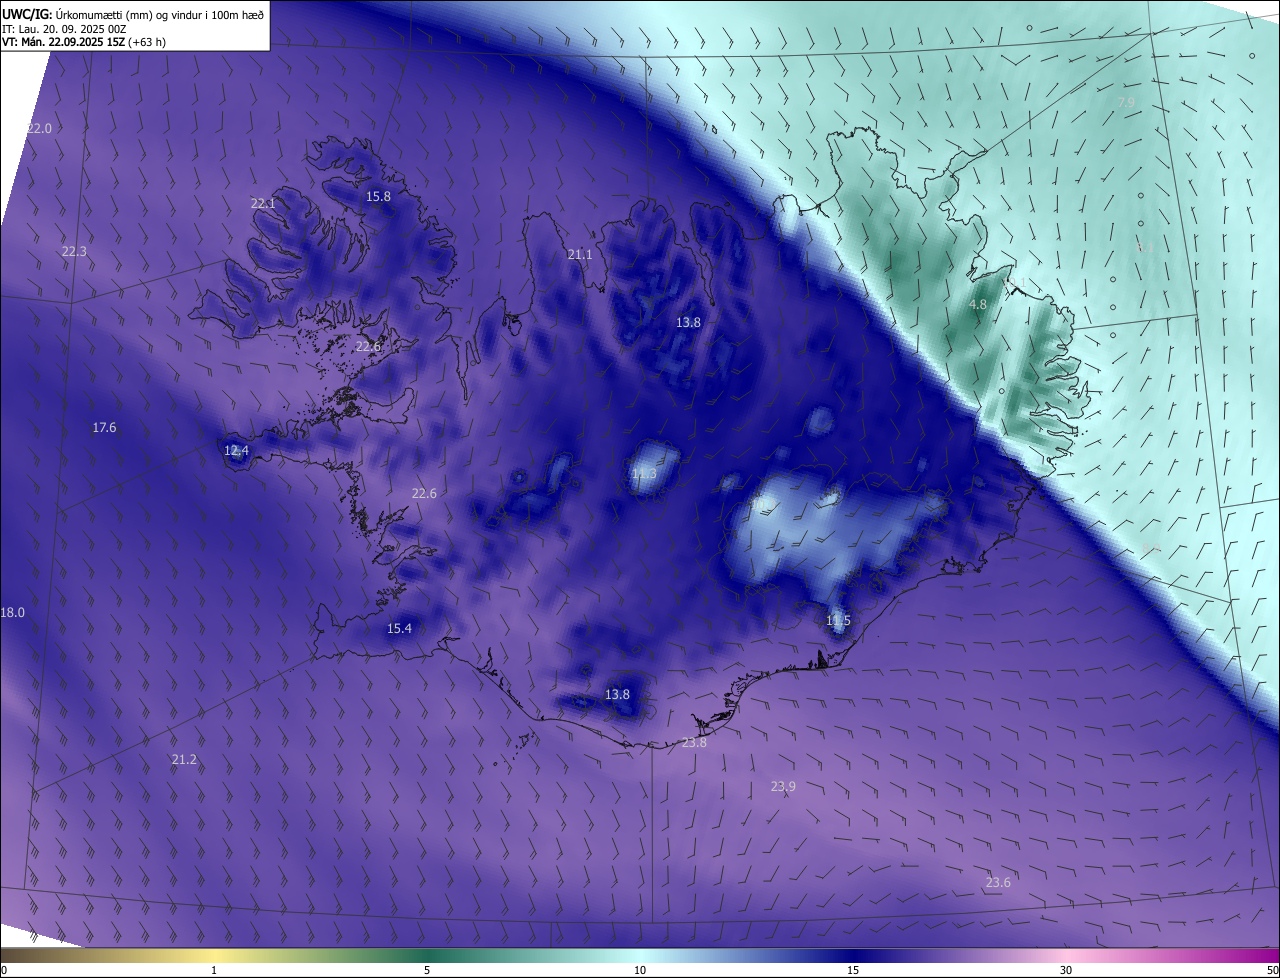Click the '5' tick label on the color scale
Viewport: 1280px width, 978px height.
point(427,970)
